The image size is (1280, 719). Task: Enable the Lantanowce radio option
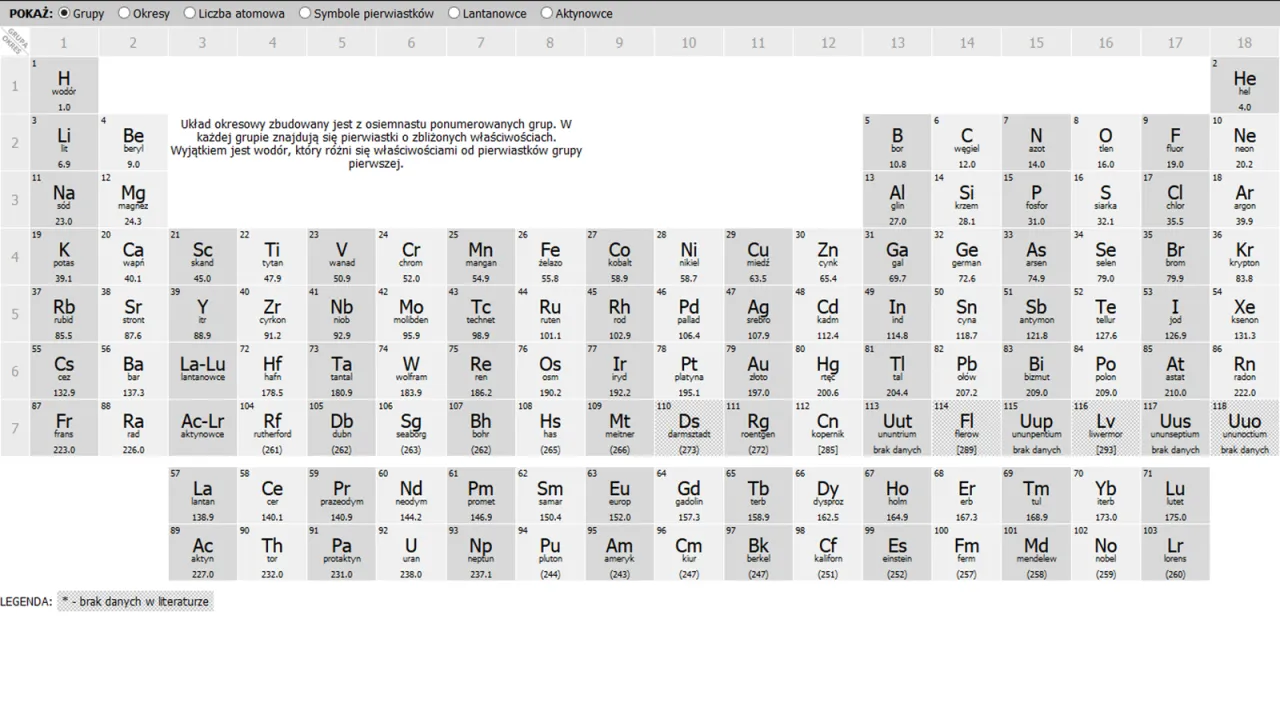click(454, 13)
